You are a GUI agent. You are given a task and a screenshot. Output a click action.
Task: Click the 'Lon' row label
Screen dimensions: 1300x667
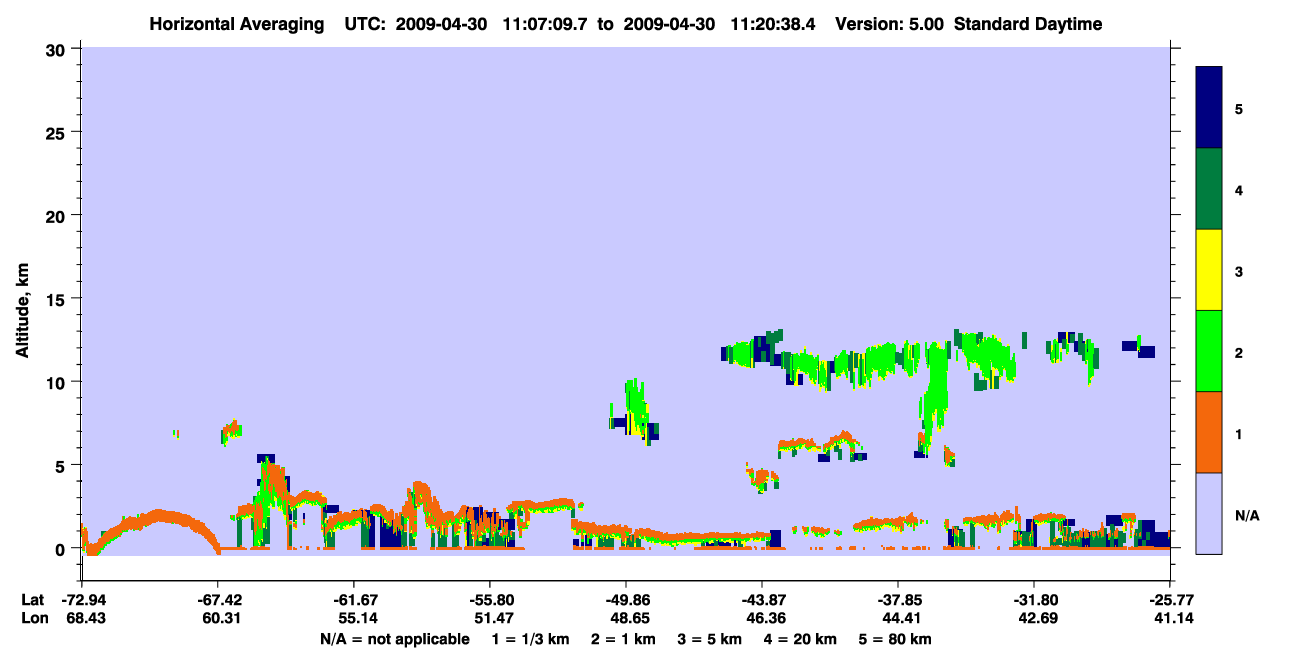pyautogui.click(x=33, y=618)
